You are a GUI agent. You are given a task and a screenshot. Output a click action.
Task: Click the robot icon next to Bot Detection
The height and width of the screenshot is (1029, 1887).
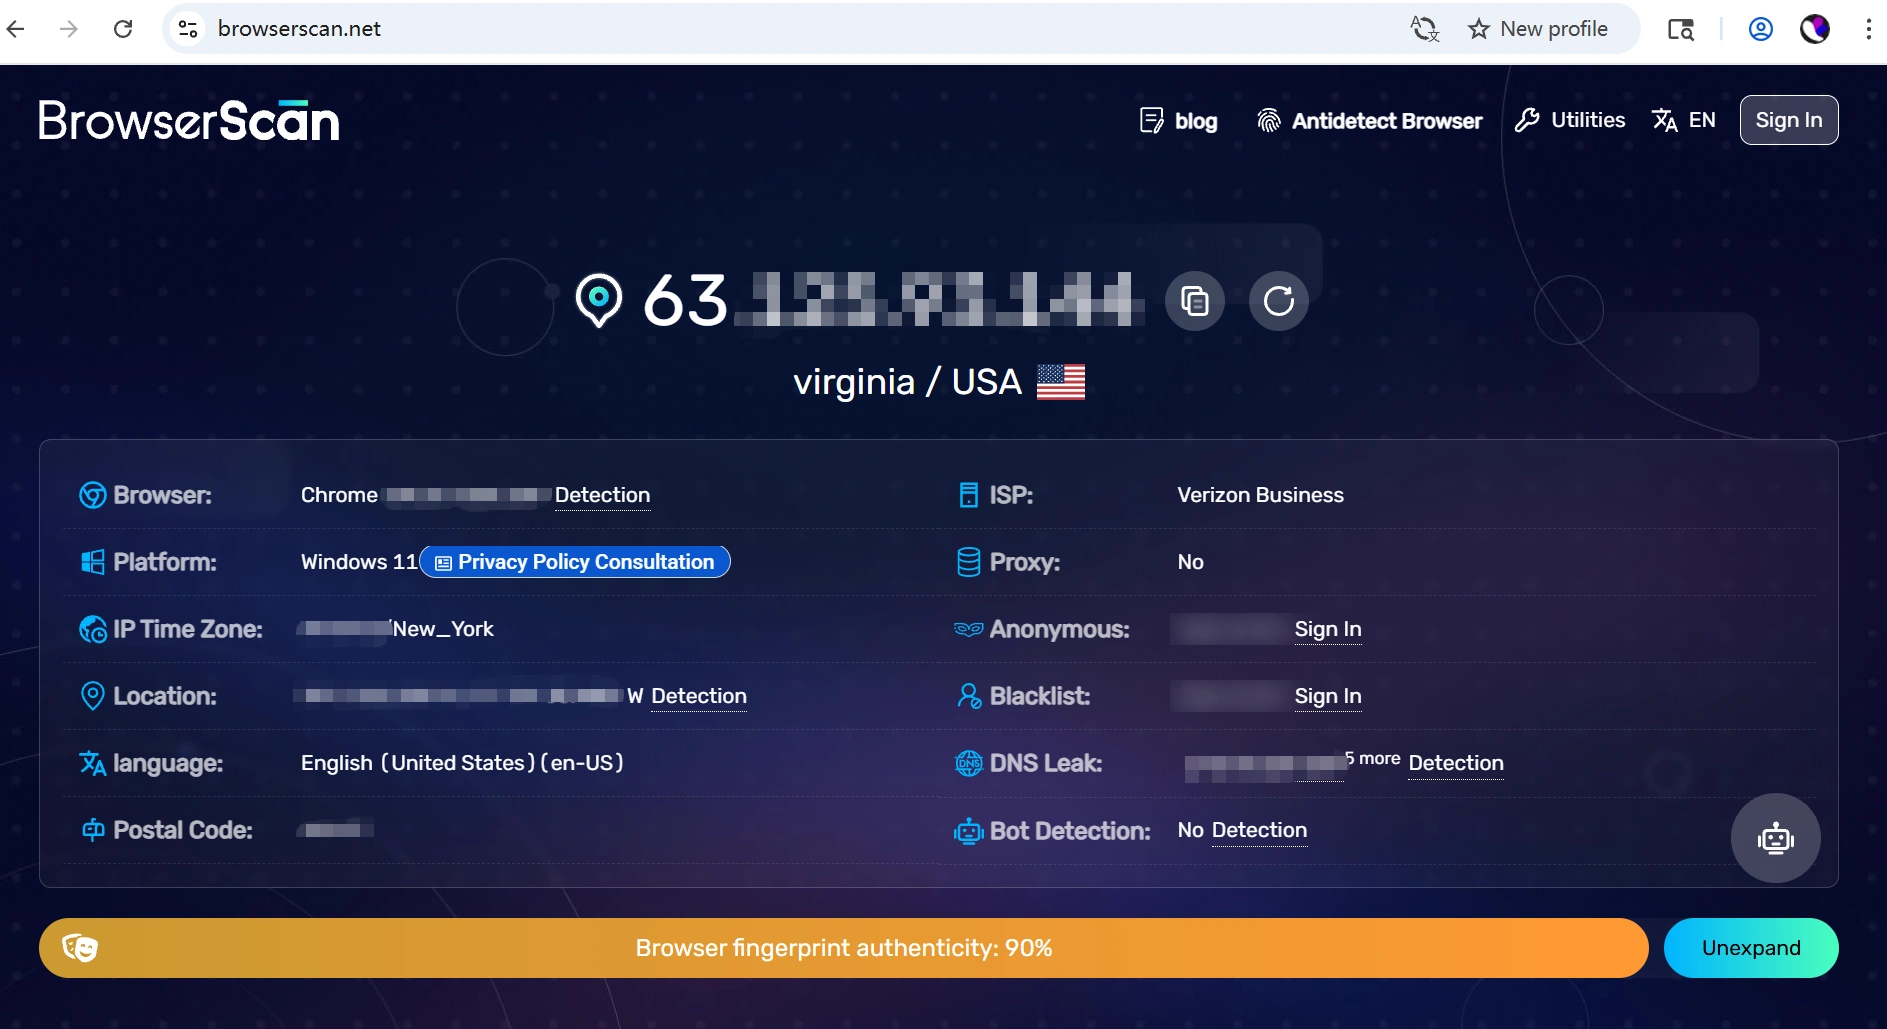(x=969, y=831)
